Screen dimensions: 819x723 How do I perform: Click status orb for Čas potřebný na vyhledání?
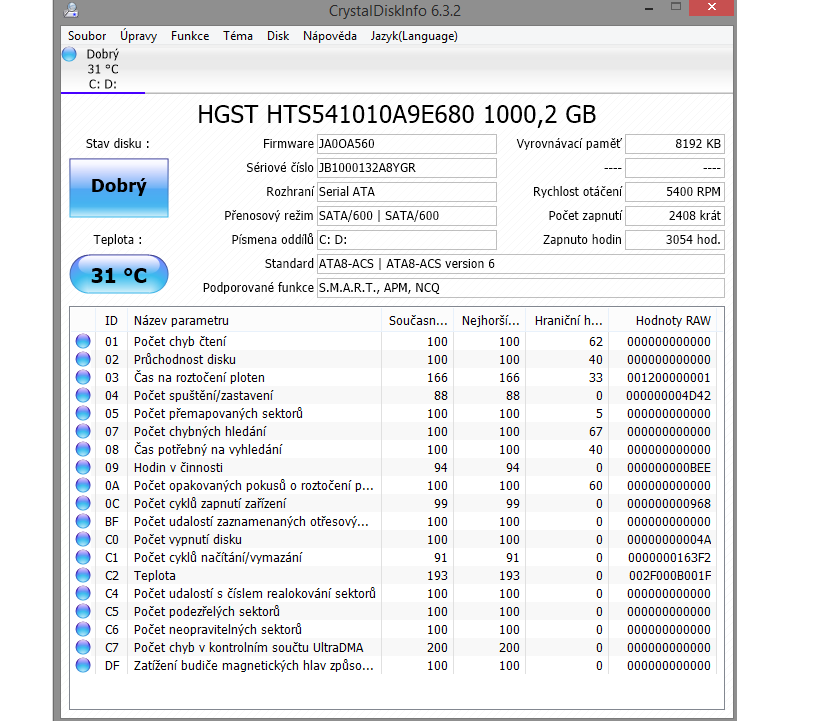[x=83, y=449]
